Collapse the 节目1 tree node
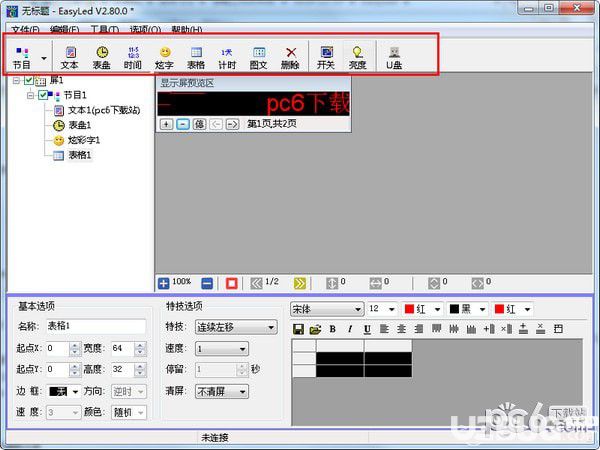This screenshot has width=600, height=450. coord(30,95)
